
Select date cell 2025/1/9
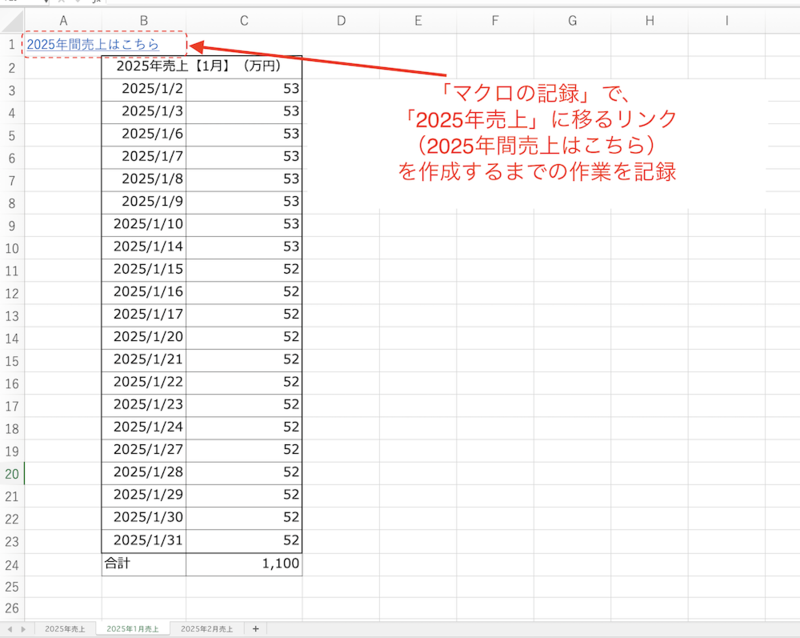pos(144,202)
